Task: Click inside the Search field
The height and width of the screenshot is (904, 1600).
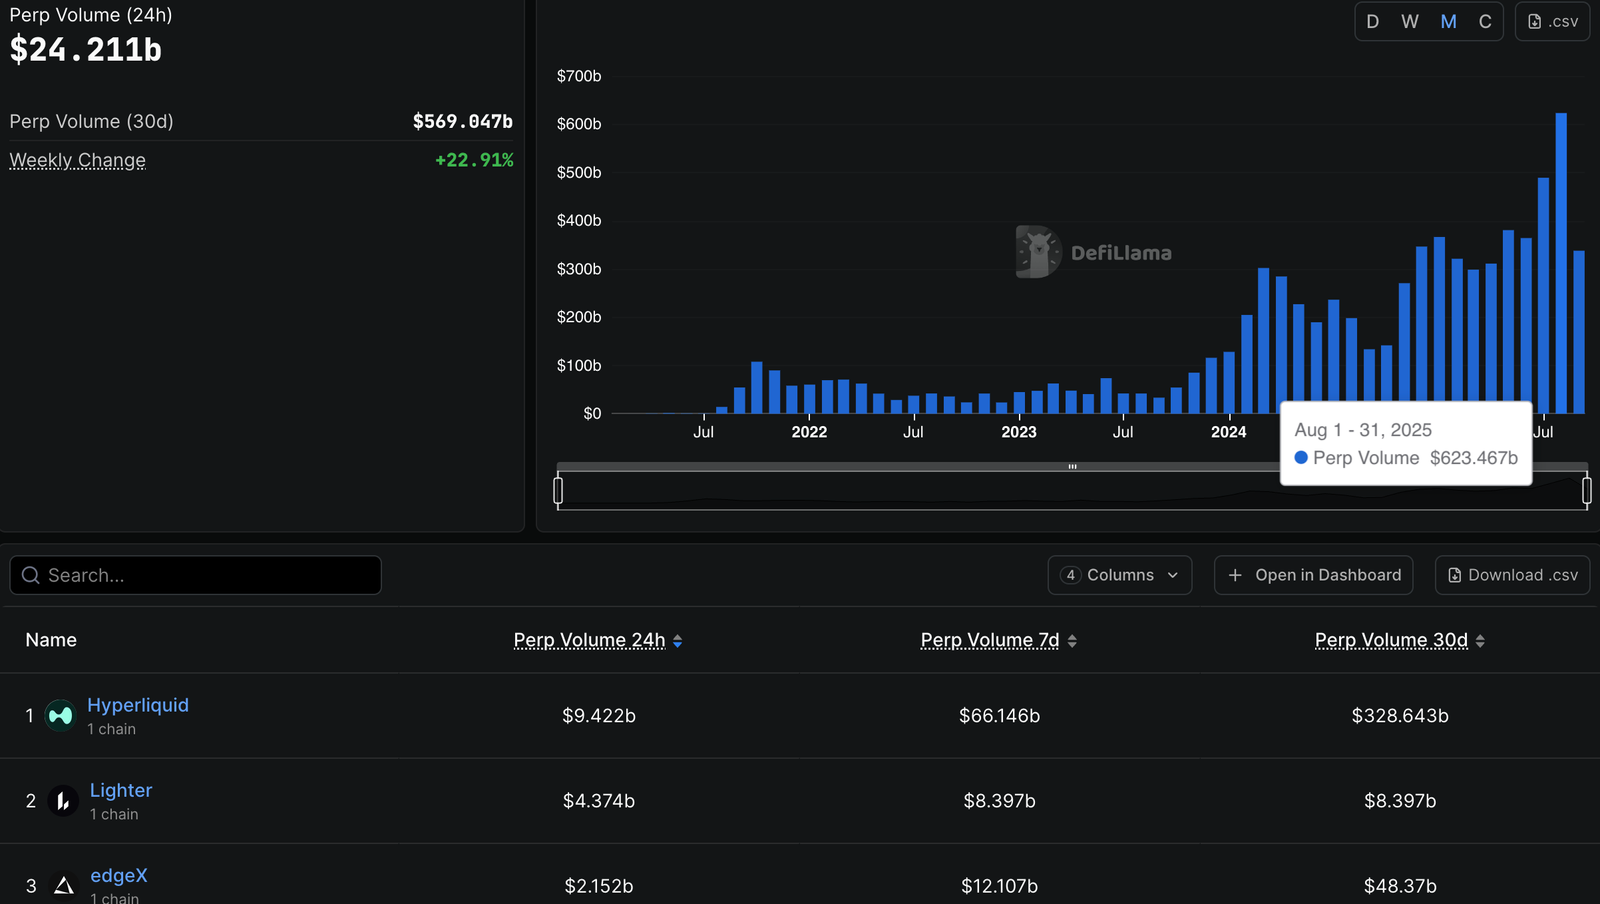Action: pyautogui.click(x=195, y=575)
